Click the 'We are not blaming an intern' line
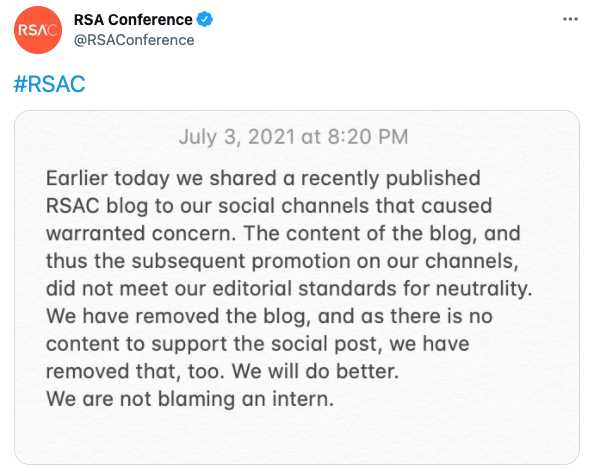This screenshot has height=472, width=594. point(190,399)
